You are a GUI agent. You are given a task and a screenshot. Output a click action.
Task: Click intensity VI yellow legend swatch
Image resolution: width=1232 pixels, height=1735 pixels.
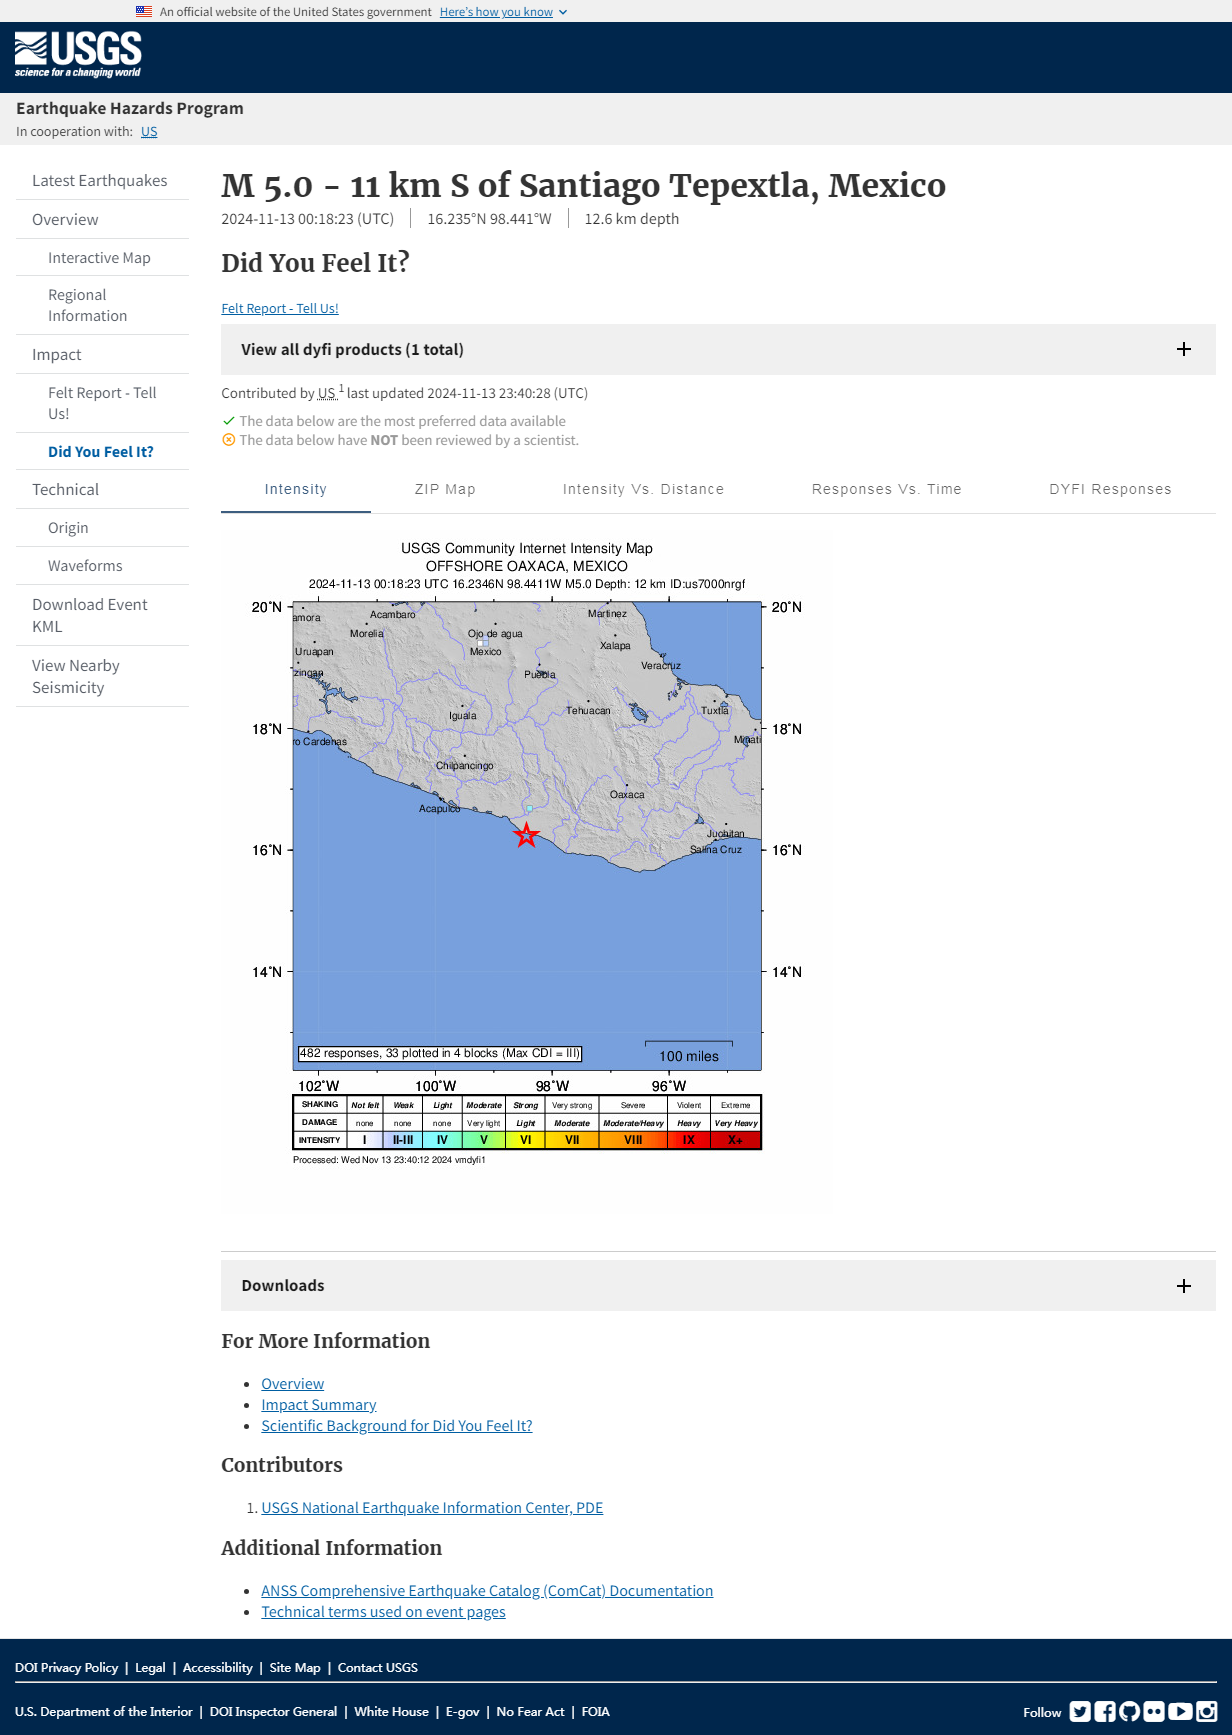tap(526, 1140)
